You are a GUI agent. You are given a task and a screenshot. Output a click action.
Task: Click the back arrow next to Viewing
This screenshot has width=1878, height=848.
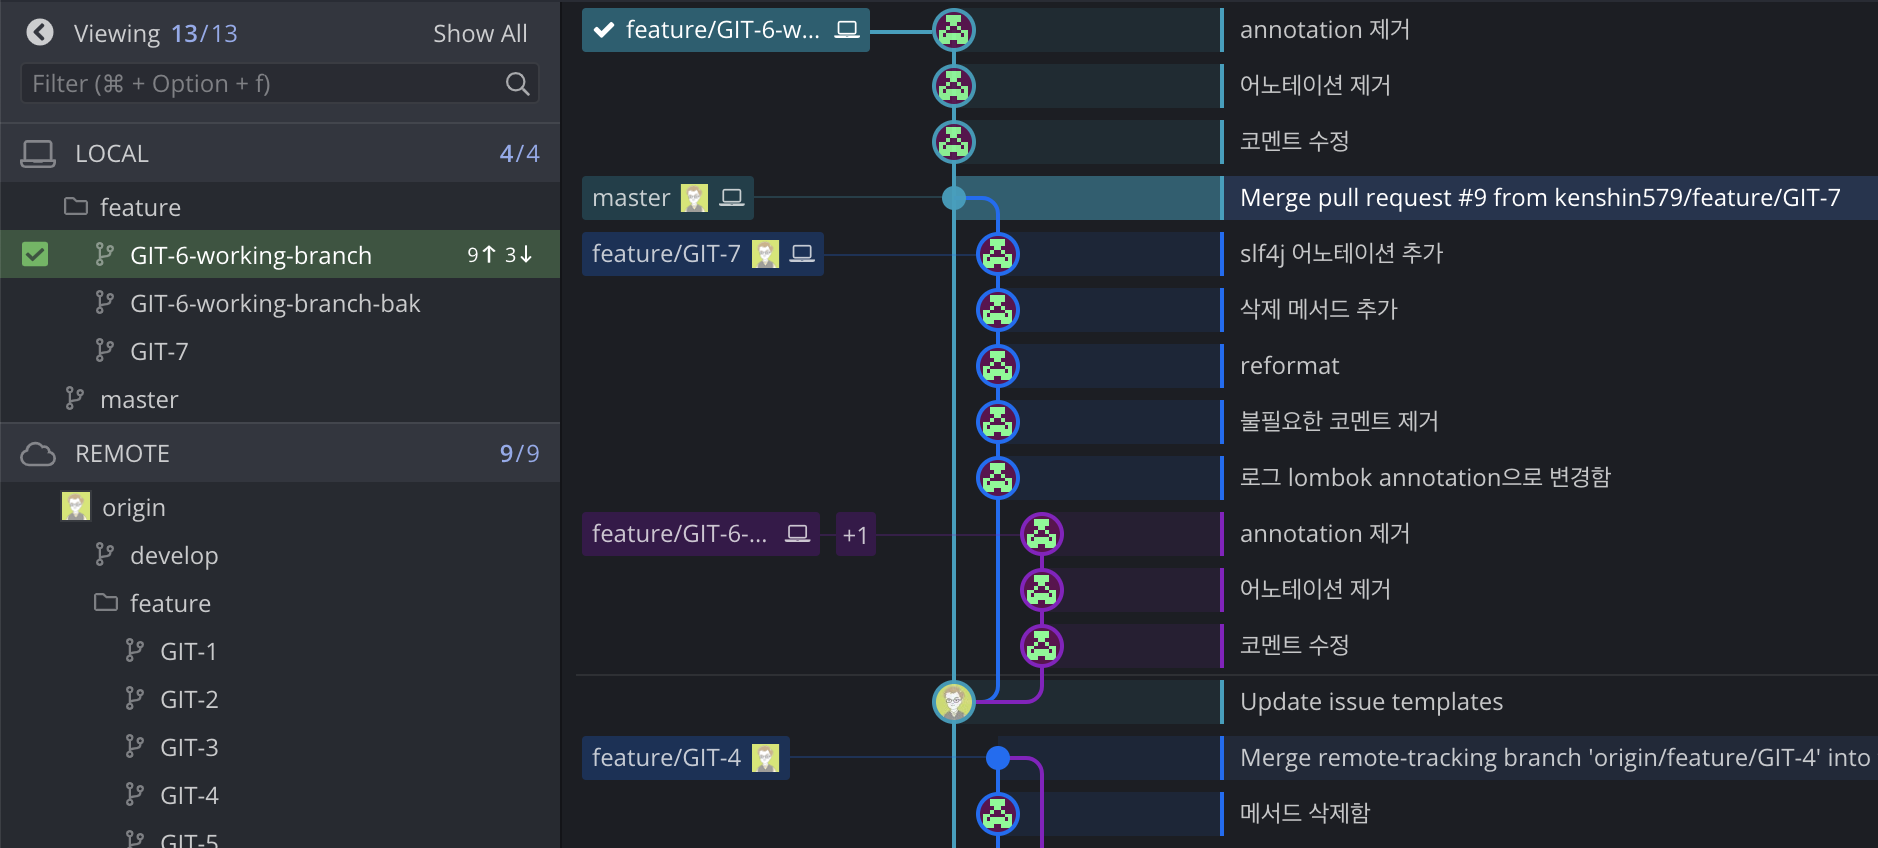pos(40,33)
